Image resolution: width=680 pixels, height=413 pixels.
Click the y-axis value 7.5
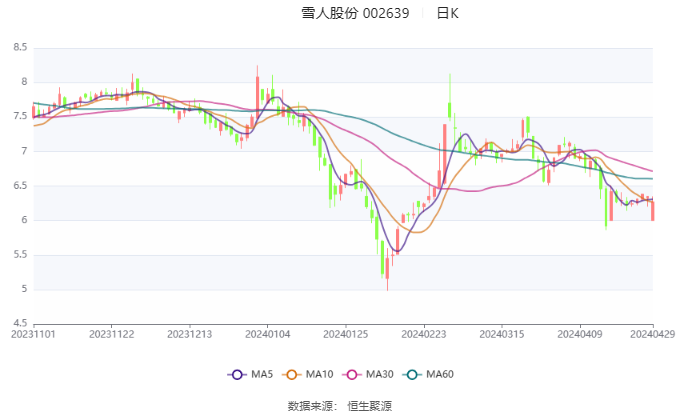point(20,116)
